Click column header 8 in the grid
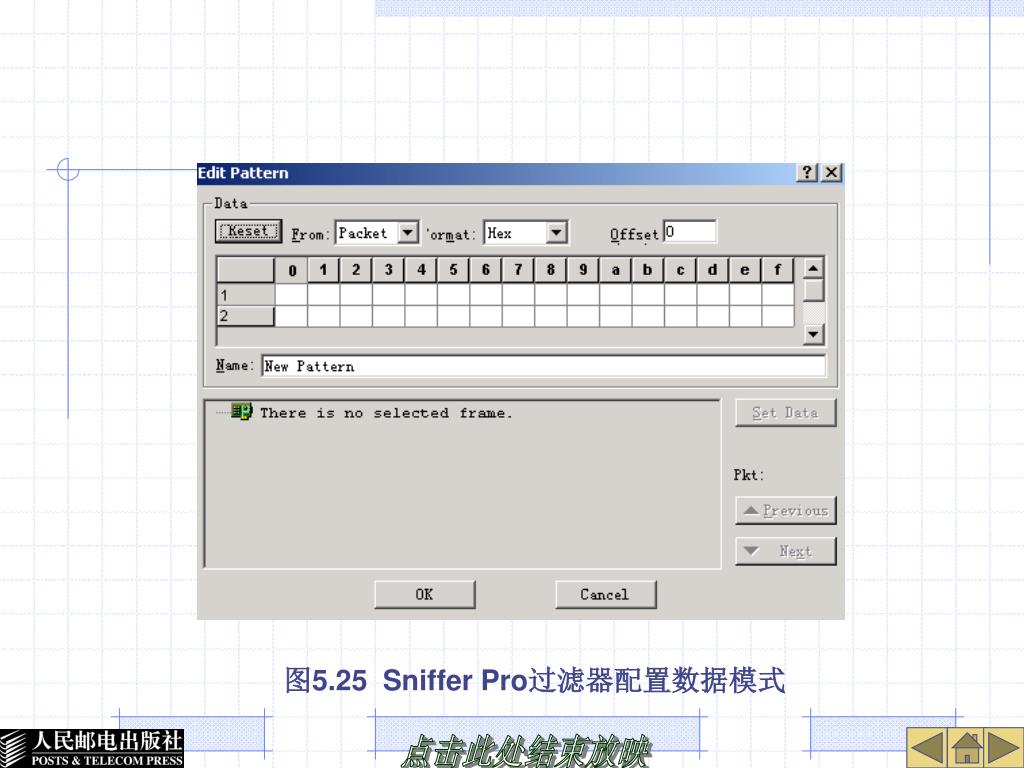This screenshot has height=768, width=1024. (551, 270)
